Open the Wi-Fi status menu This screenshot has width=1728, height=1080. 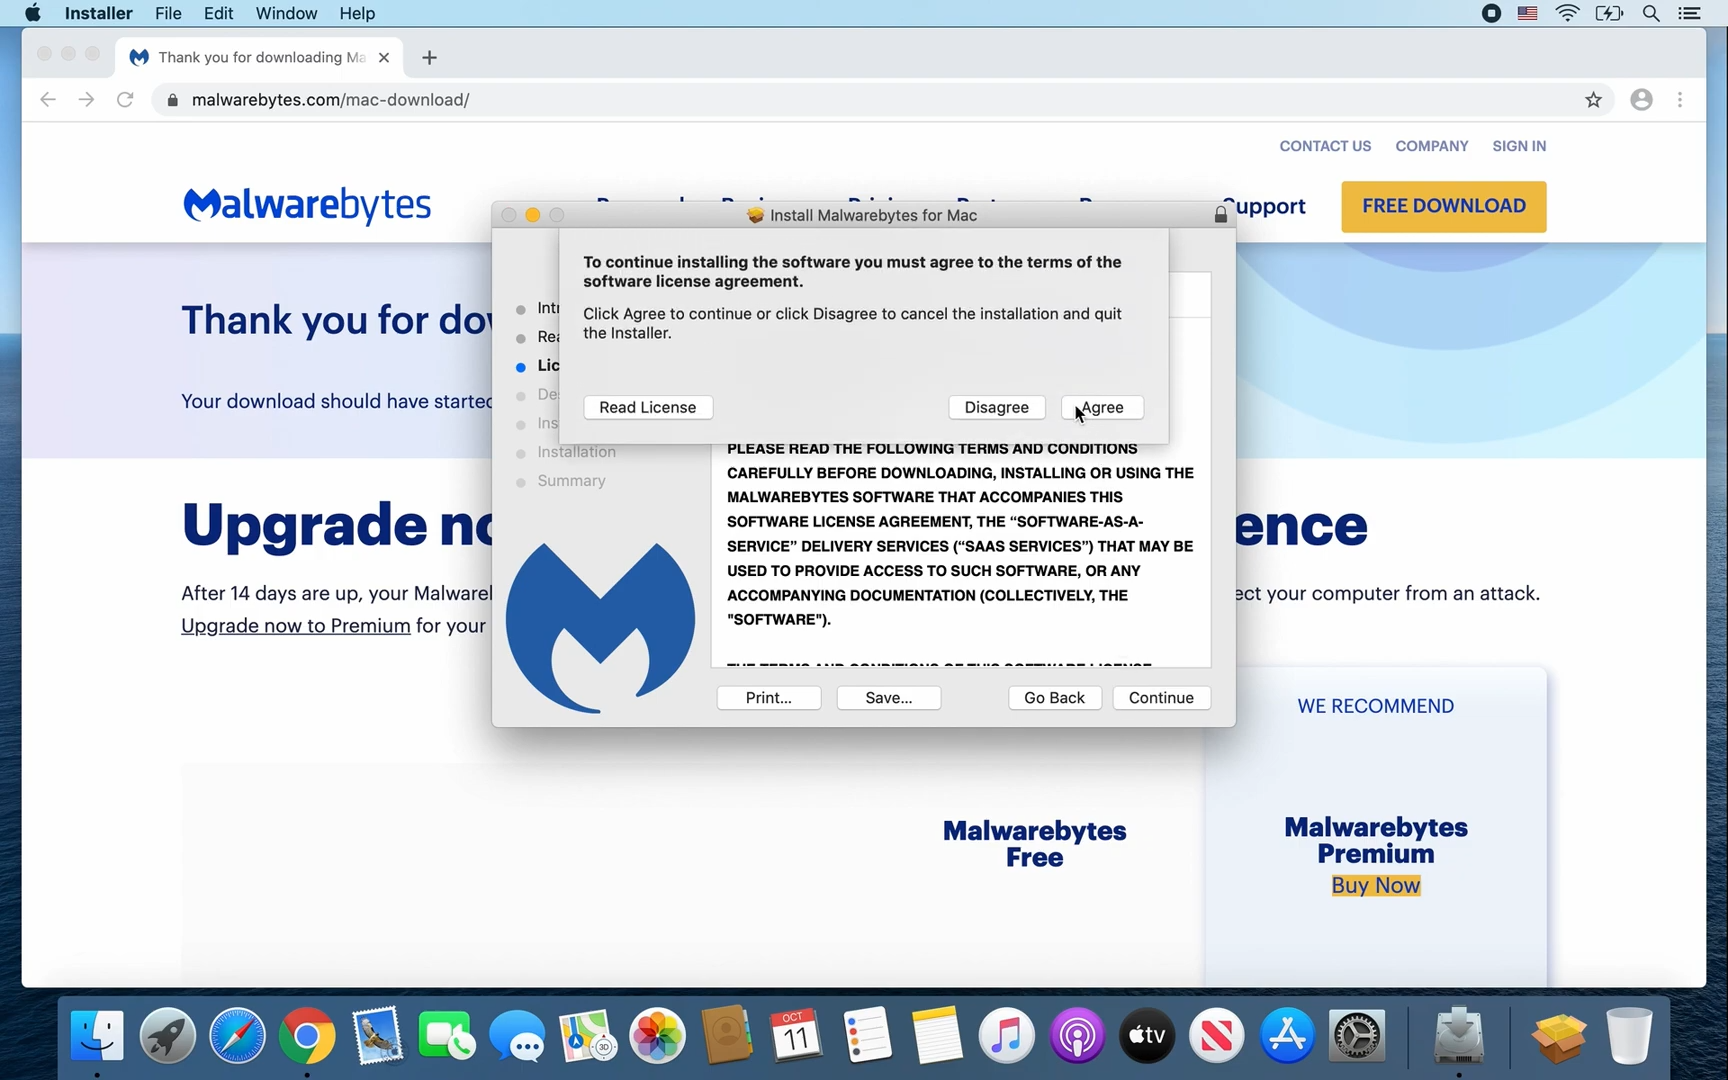coord(1567,13)
